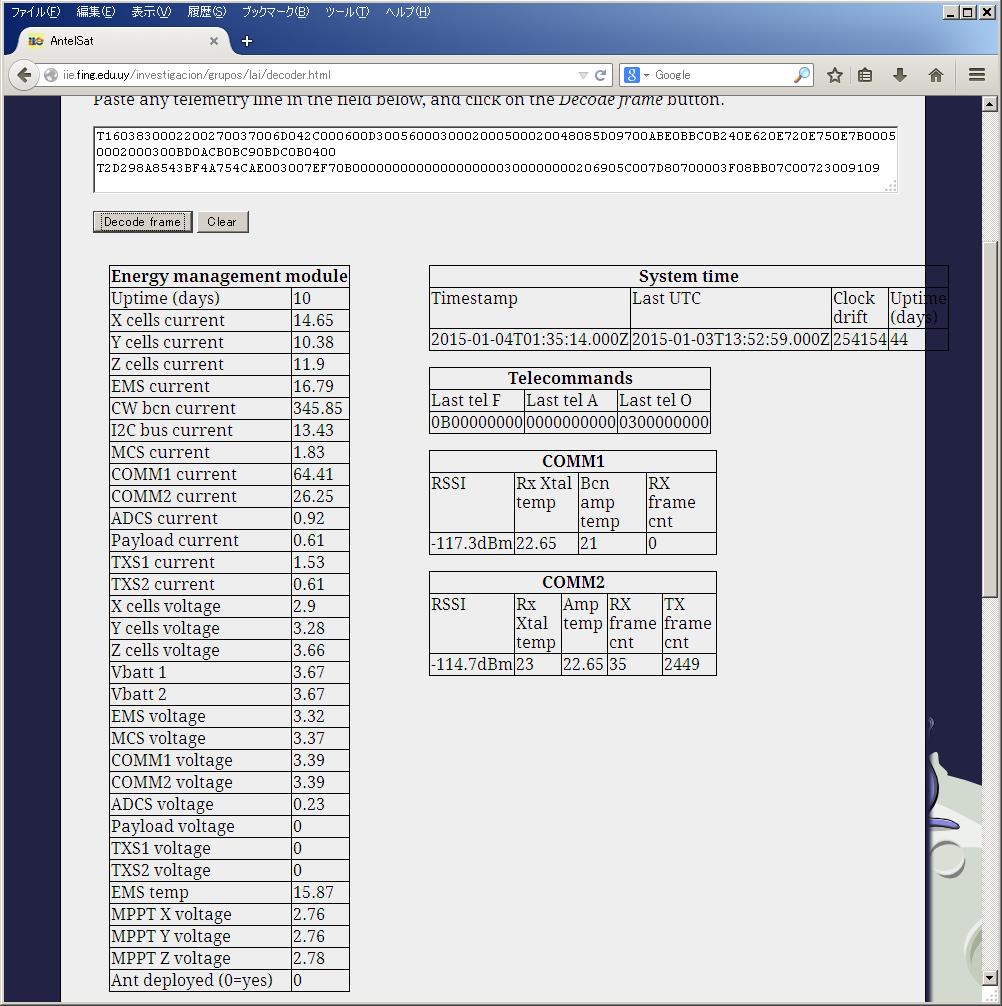Open a new tab with the plus button
1002x1006 pixels.
click(x=247, y=41)
